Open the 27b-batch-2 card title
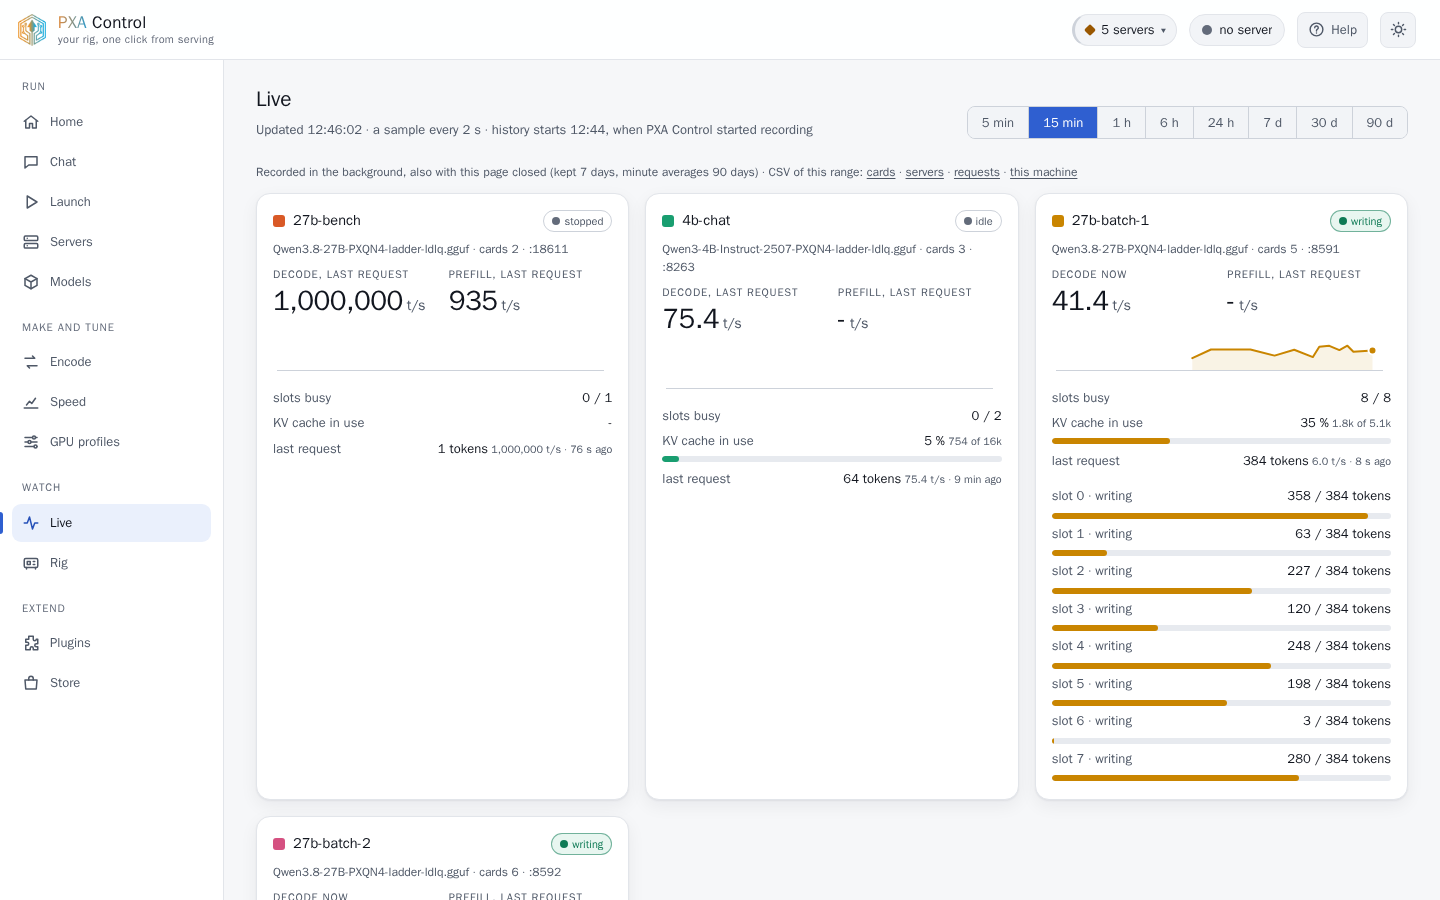Screen dimensions: 1440x900 (x=332, y=843)
